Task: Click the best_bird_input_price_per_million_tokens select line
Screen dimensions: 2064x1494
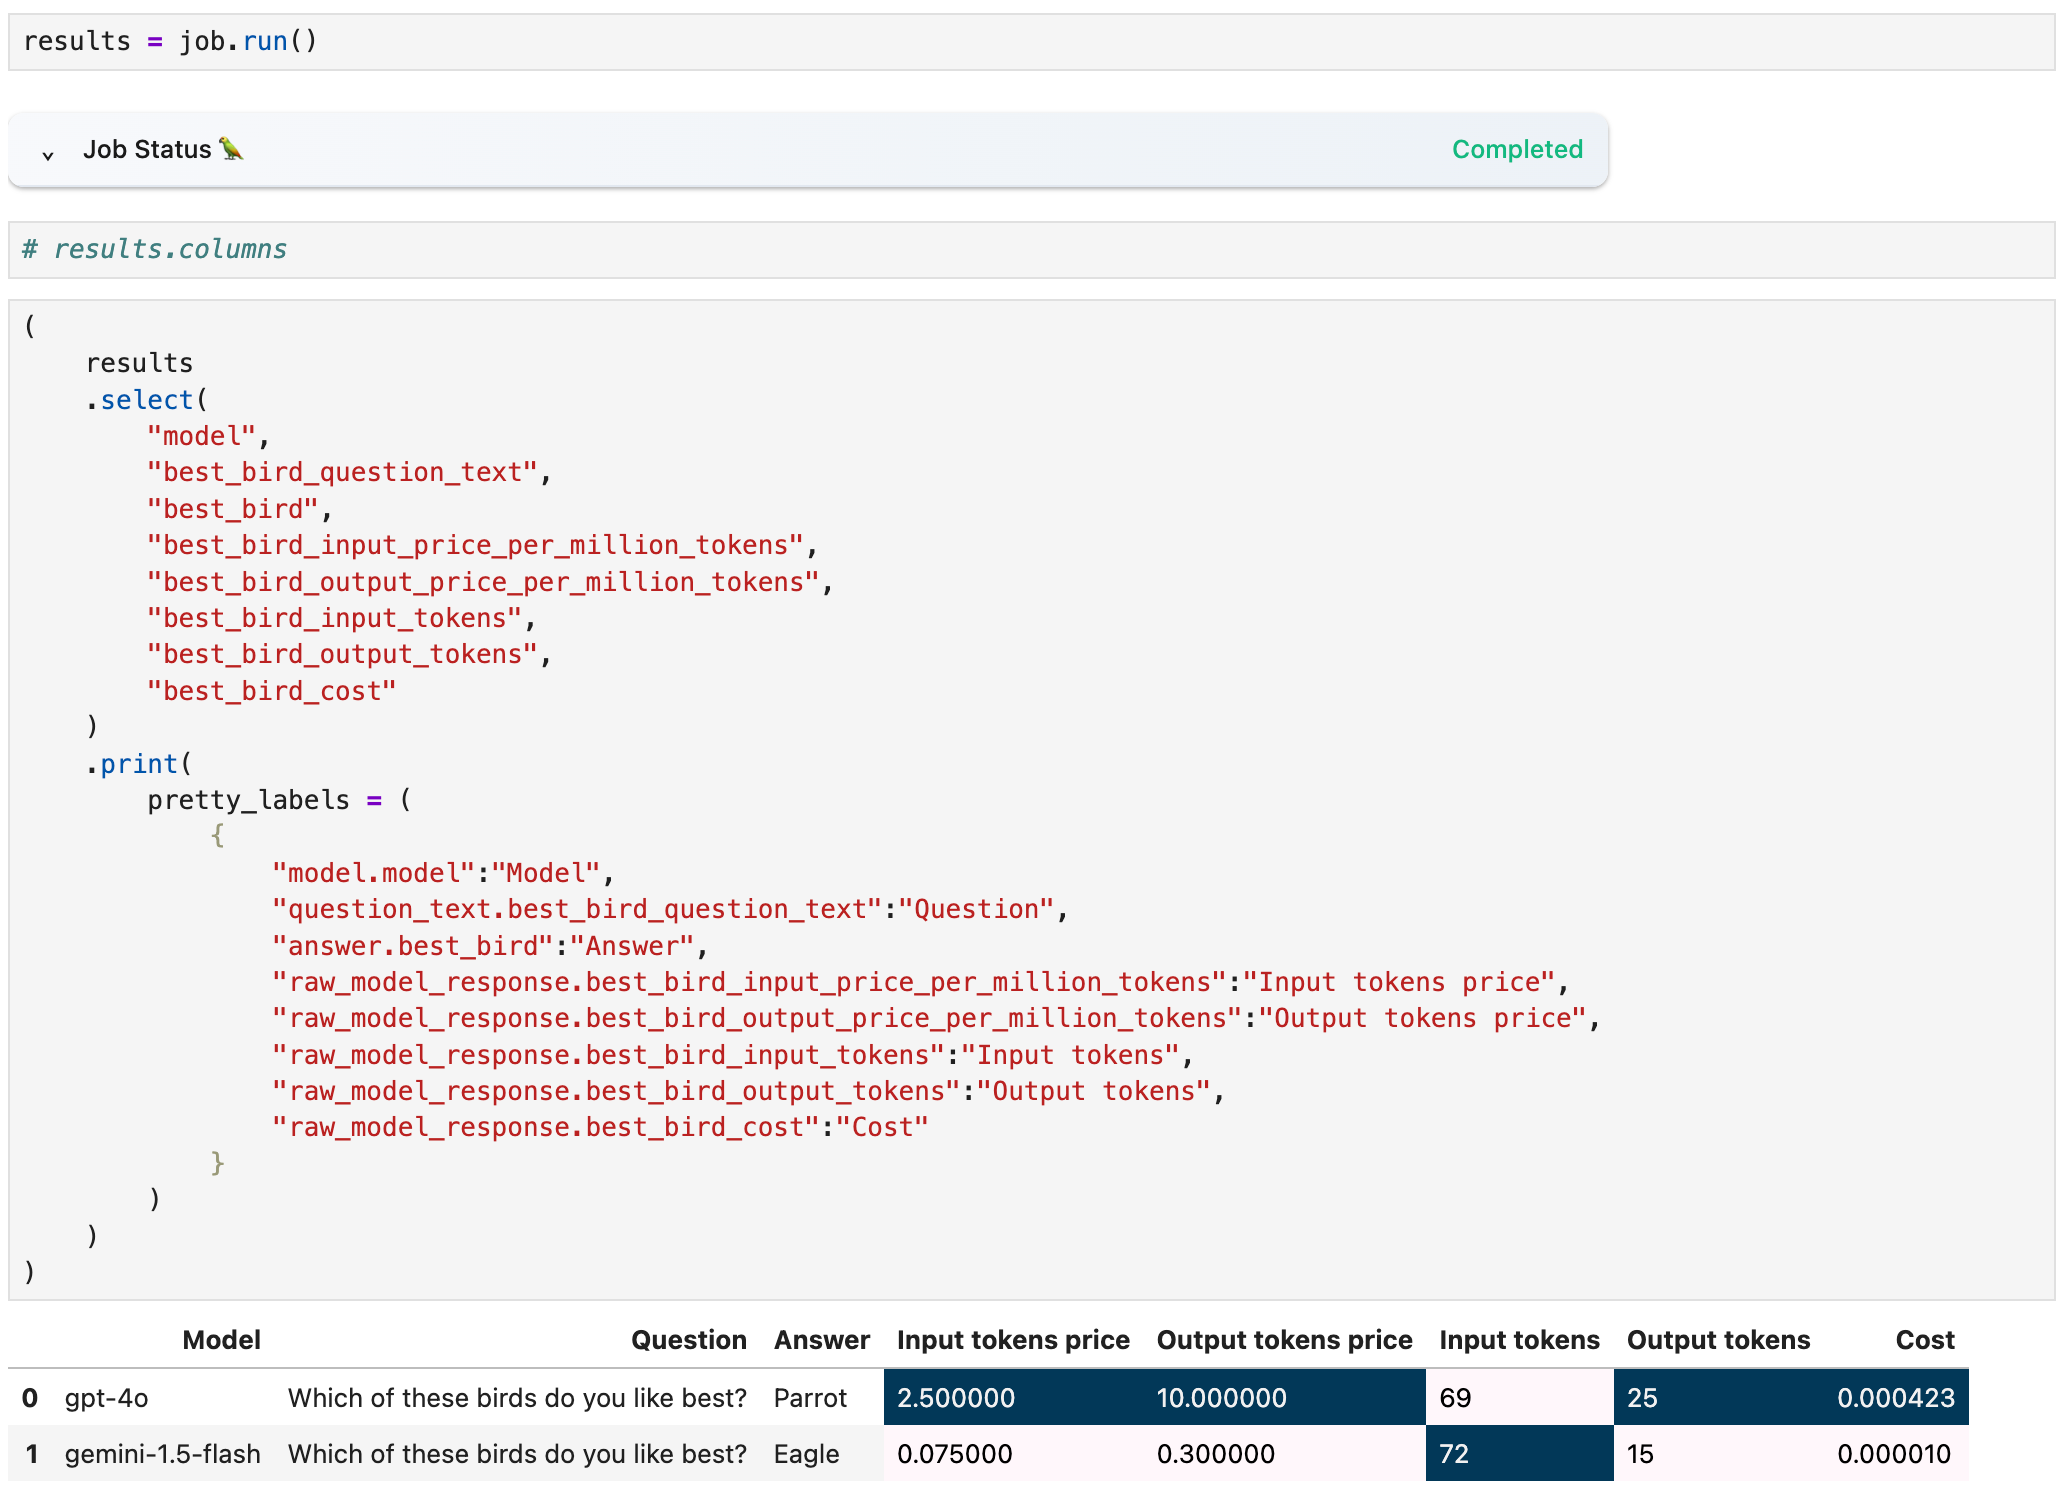Action: coord(482,545)
